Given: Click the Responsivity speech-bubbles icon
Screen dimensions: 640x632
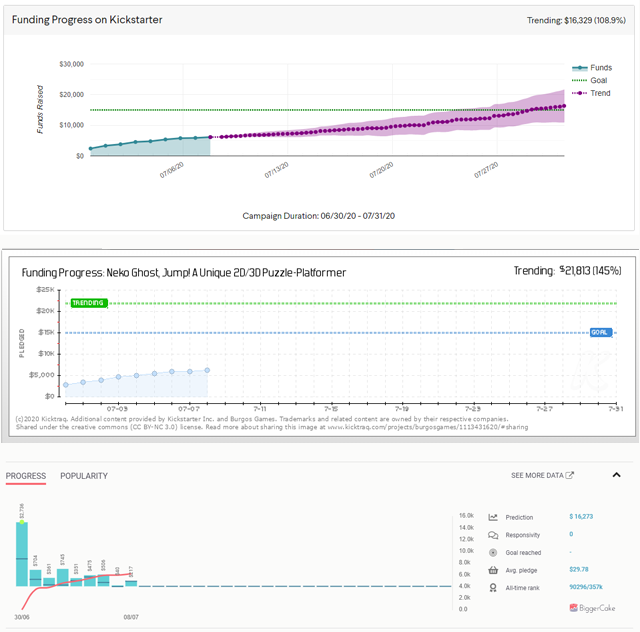Looking at the screenshot, I should [x=493, y=535].
